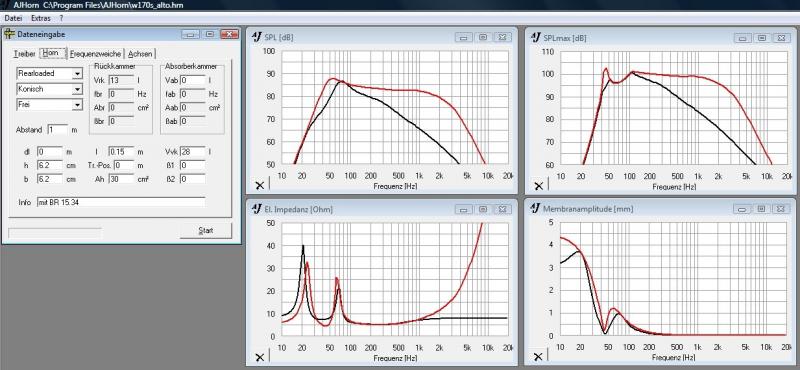The height and width of the screenshot is (370, 800).
Task: Maximize the Membranamplitude graph window
Action: [x=761, y=209]
